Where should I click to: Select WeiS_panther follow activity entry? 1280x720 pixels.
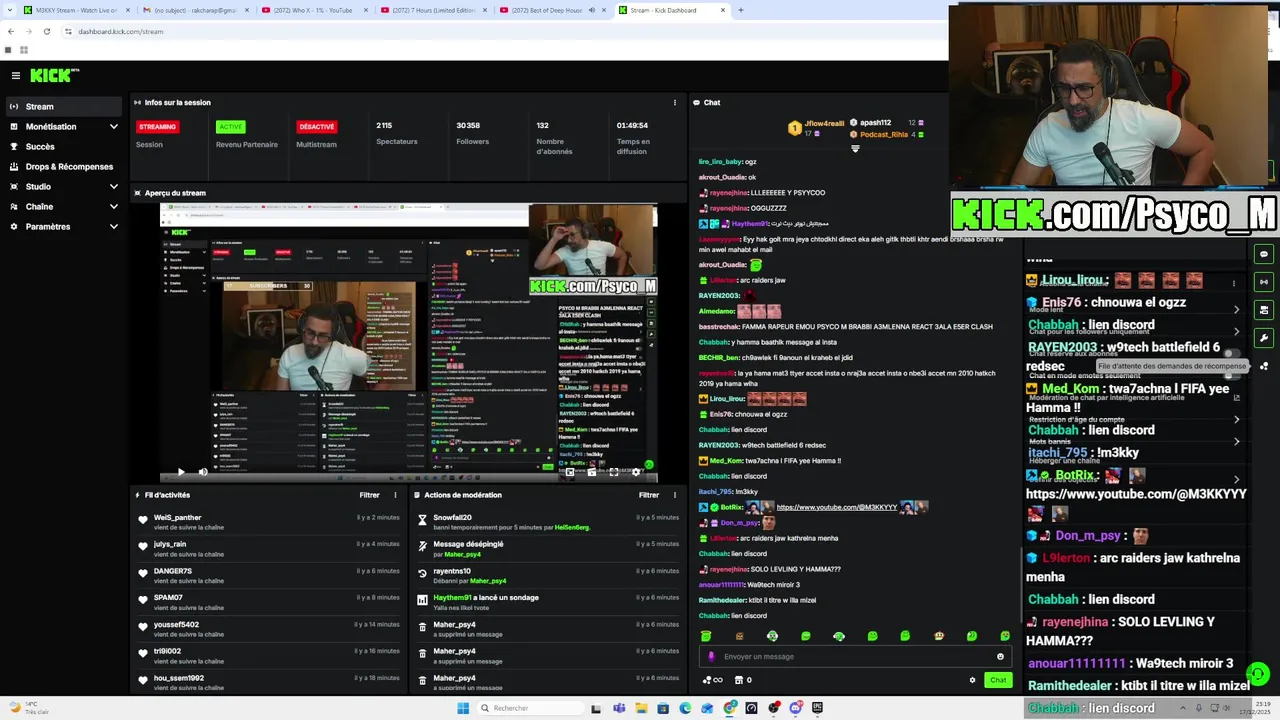270,522
